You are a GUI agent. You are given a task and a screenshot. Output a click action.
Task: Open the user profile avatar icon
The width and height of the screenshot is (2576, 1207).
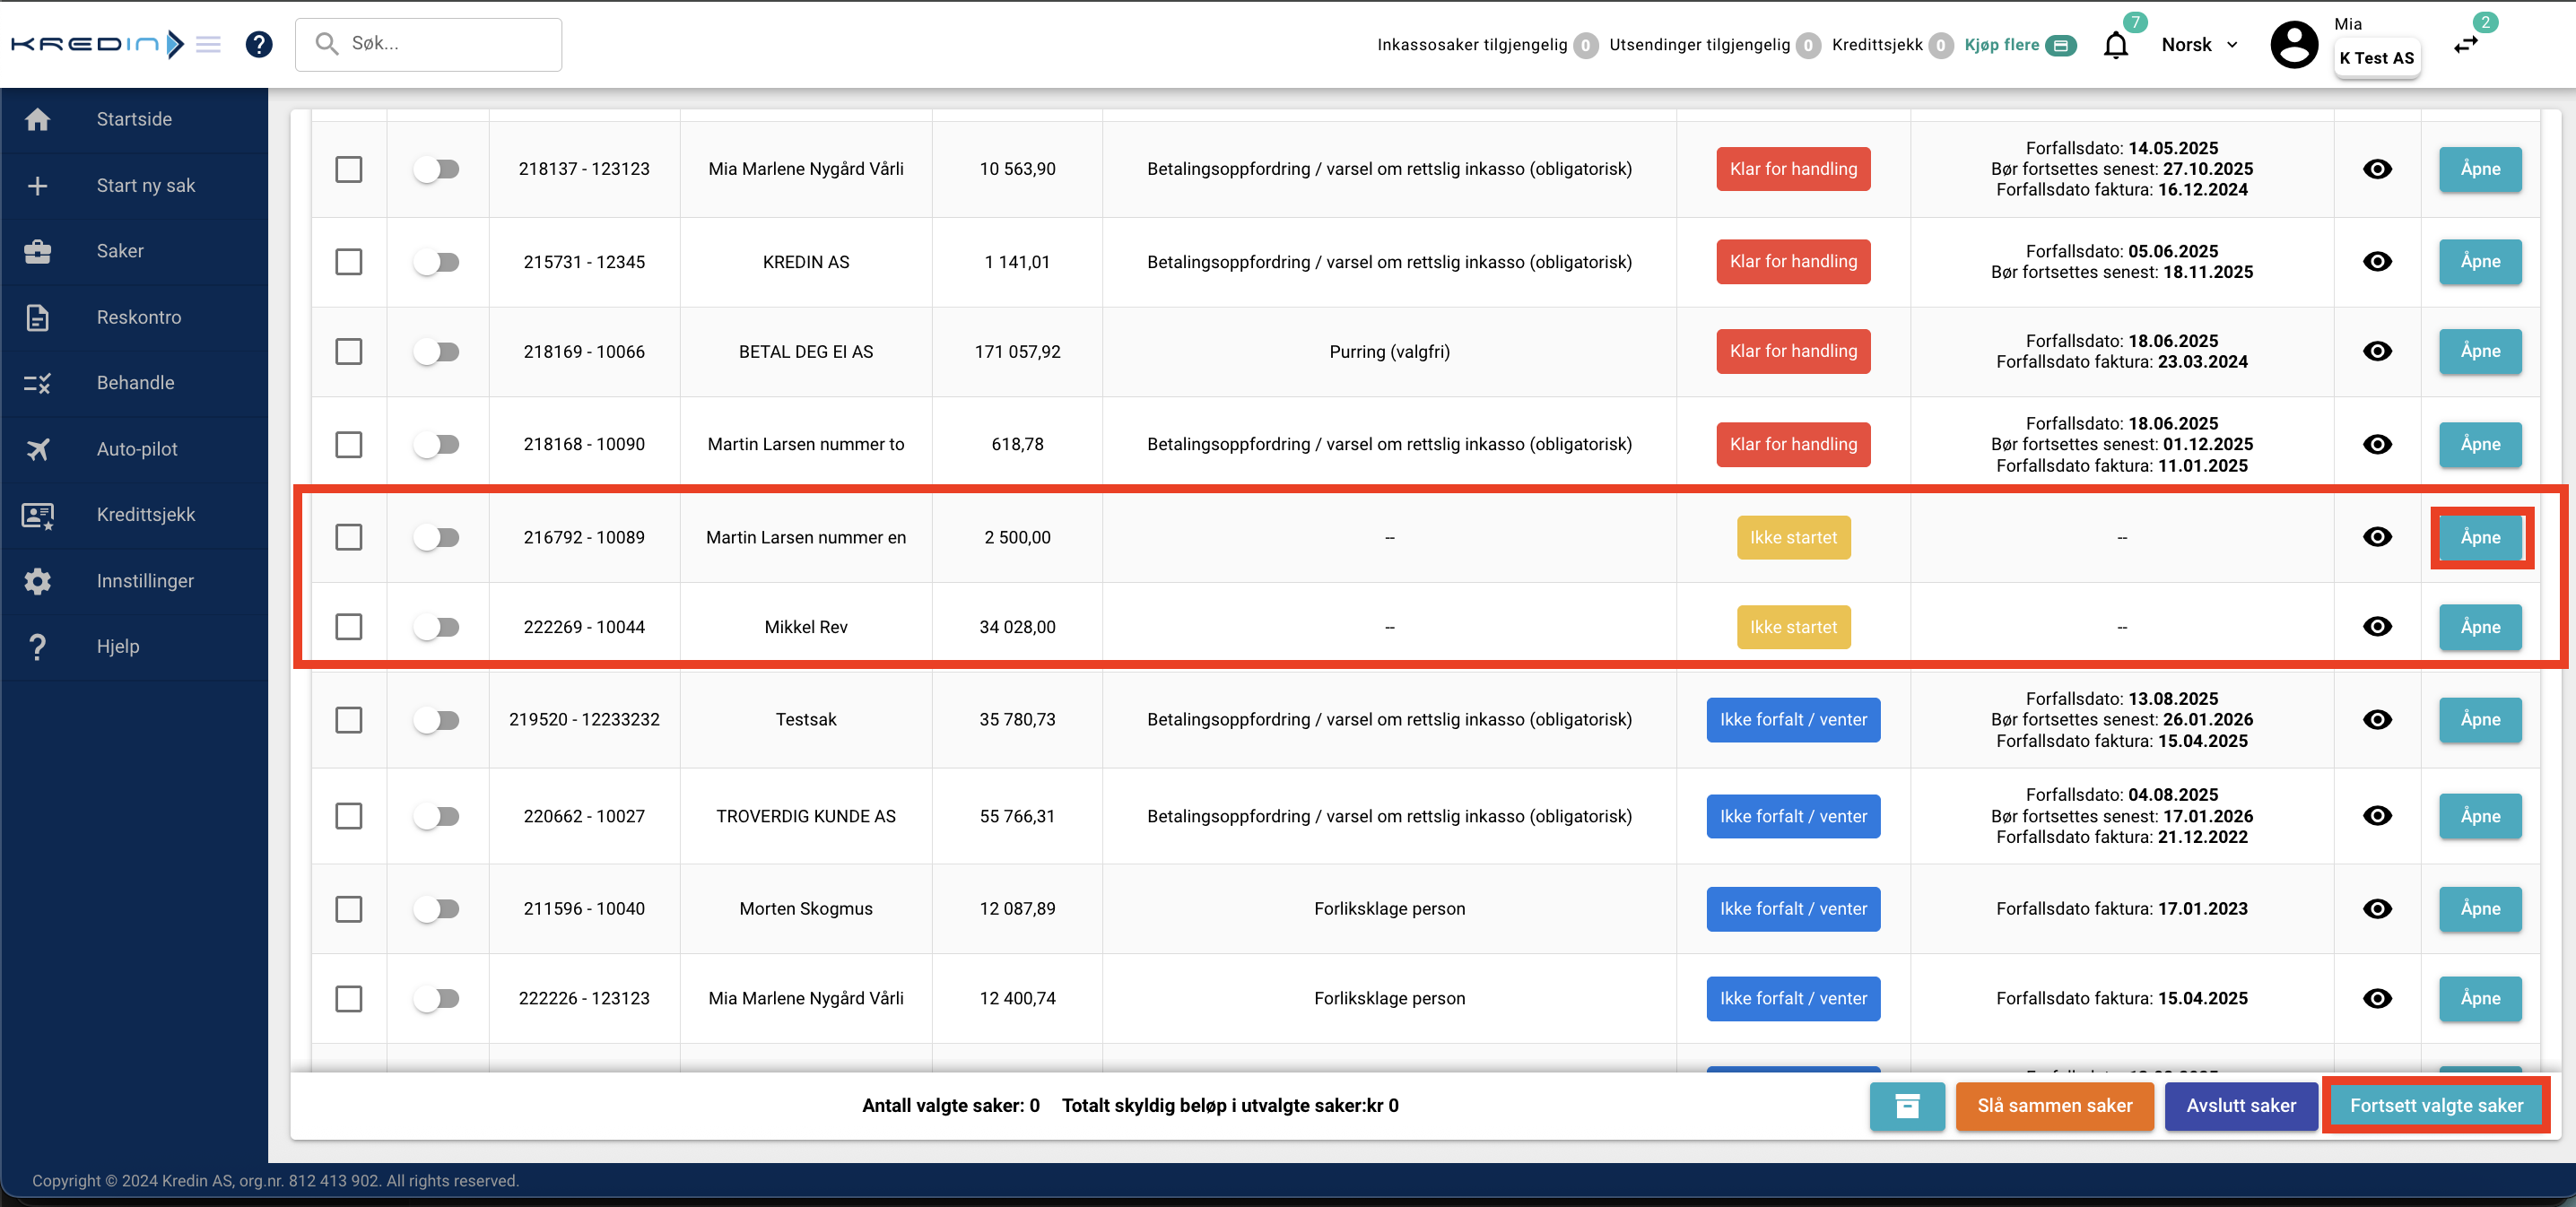click(x=2294, y=45)
